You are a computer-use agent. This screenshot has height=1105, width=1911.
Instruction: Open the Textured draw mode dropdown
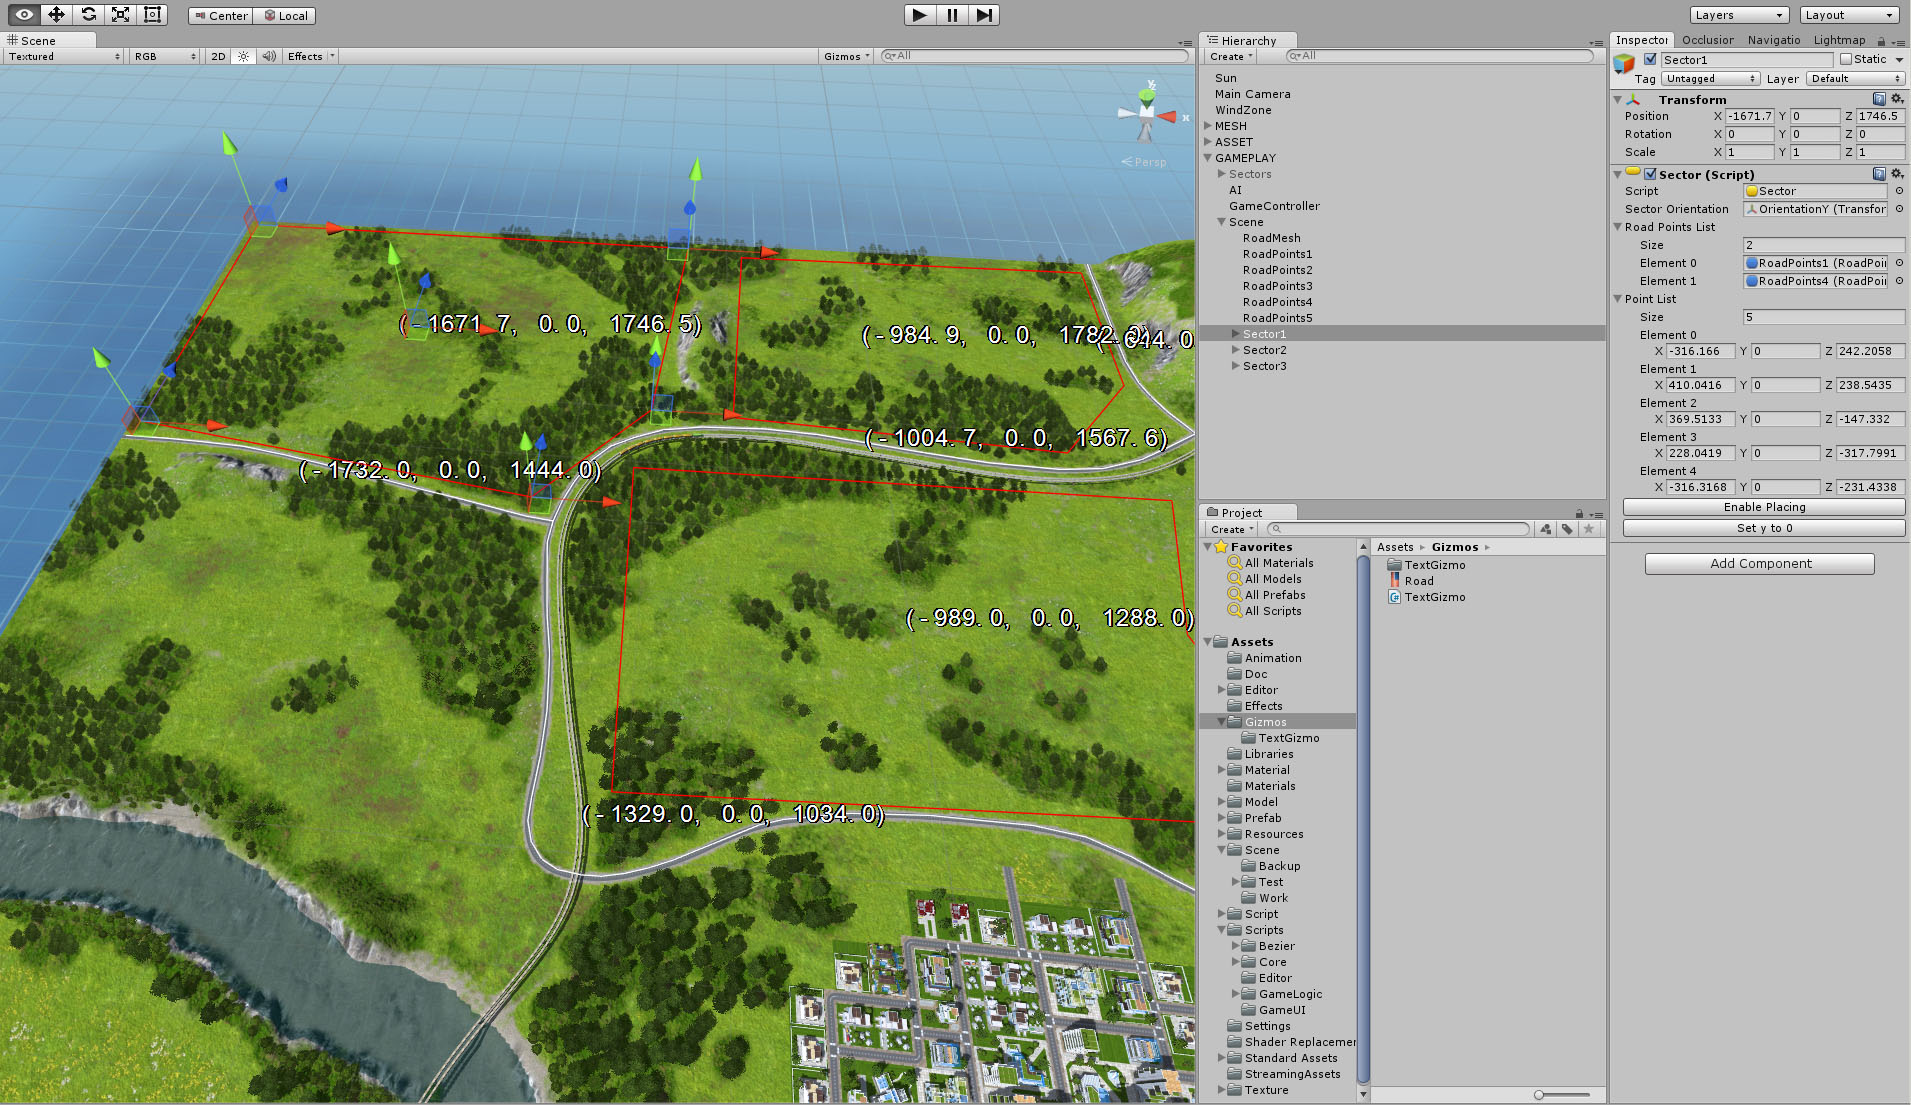64,56
